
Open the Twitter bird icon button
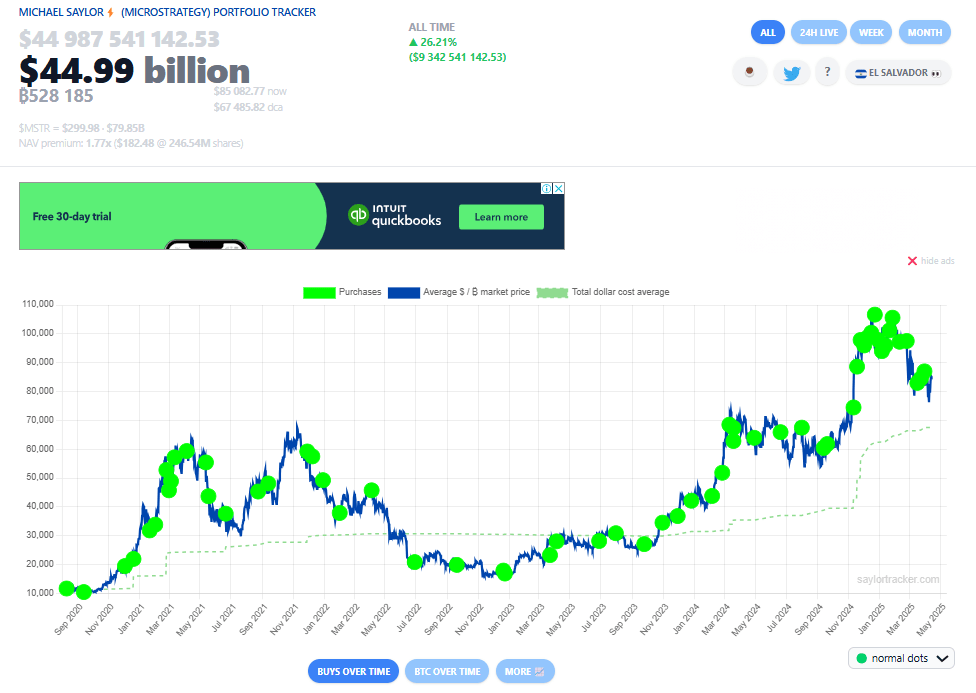click(x=791, y=73)
